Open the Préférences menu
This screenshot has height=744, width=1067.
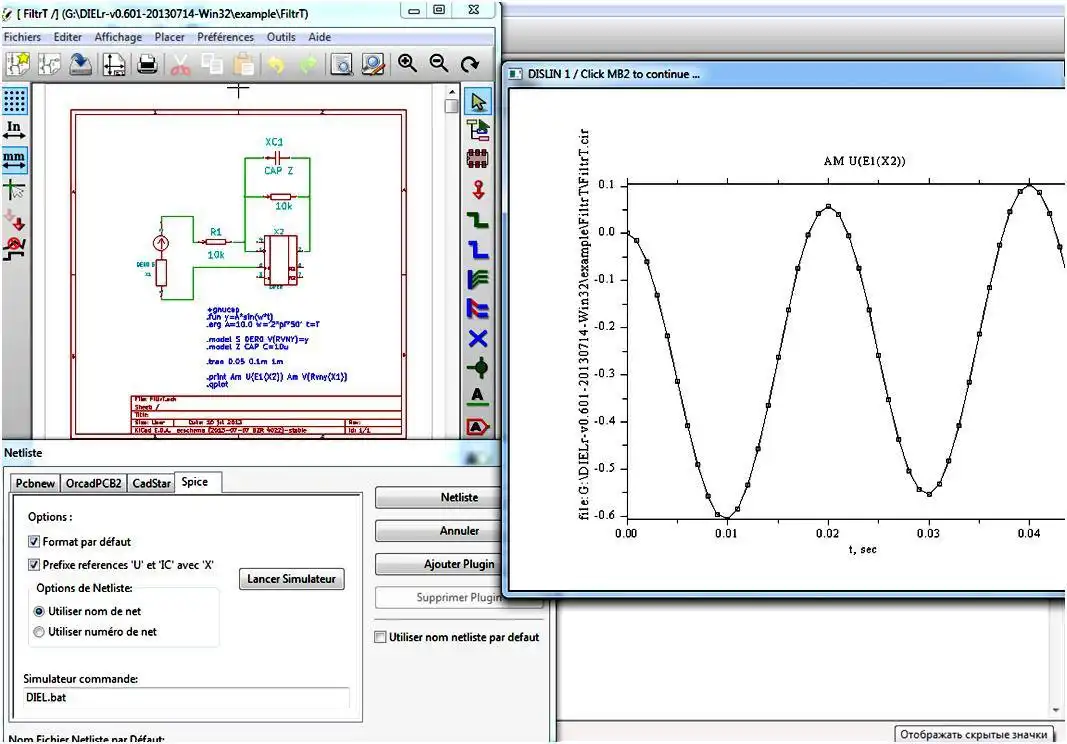point(225,37)
